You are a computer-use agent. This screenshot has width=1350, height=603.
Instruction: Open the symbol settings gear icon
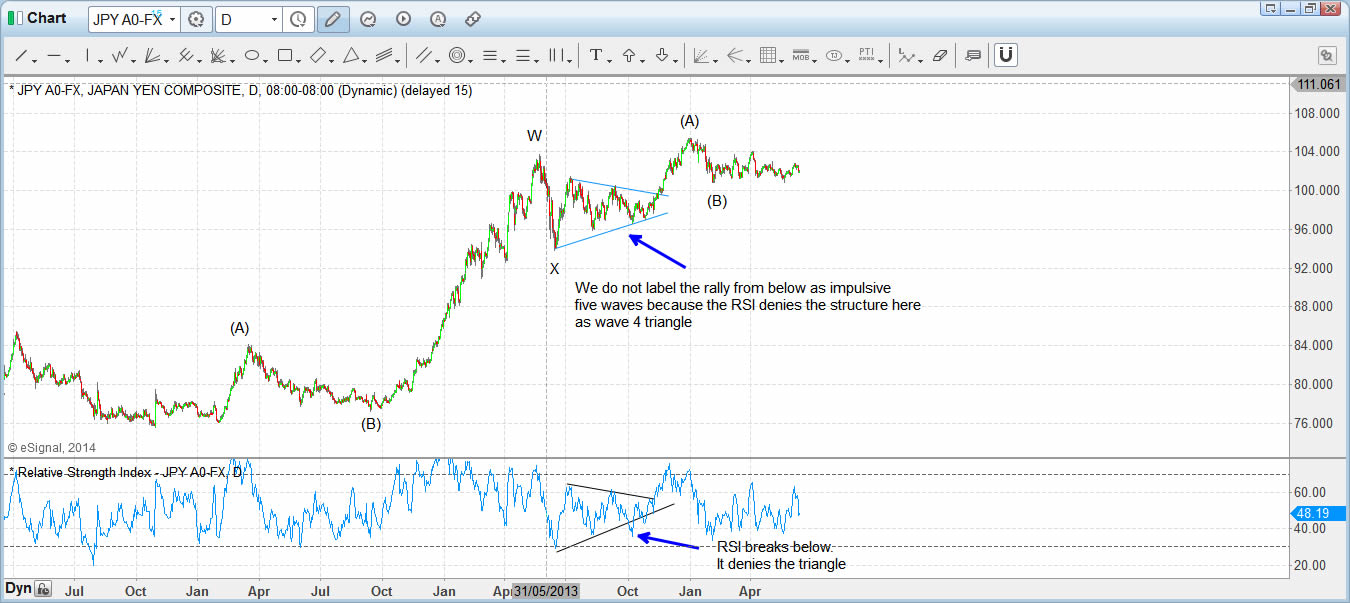point(196,19)
